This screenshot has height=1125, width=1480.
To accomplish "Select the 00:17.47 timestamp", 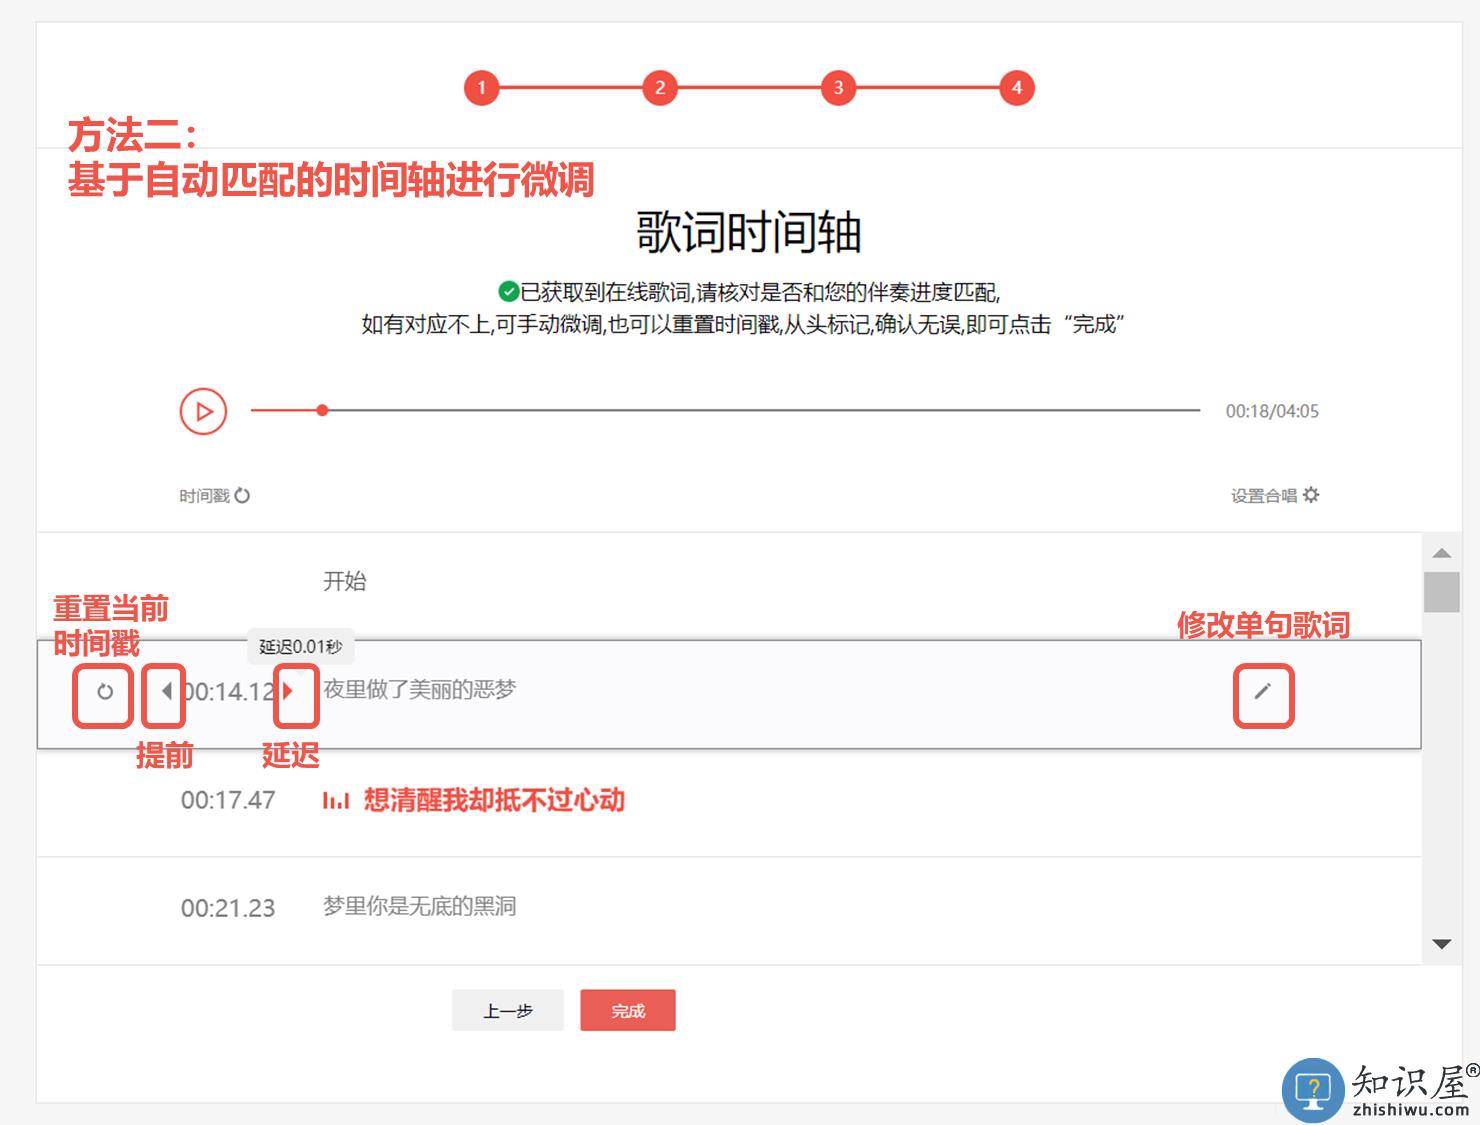I will tap(228, 800).
